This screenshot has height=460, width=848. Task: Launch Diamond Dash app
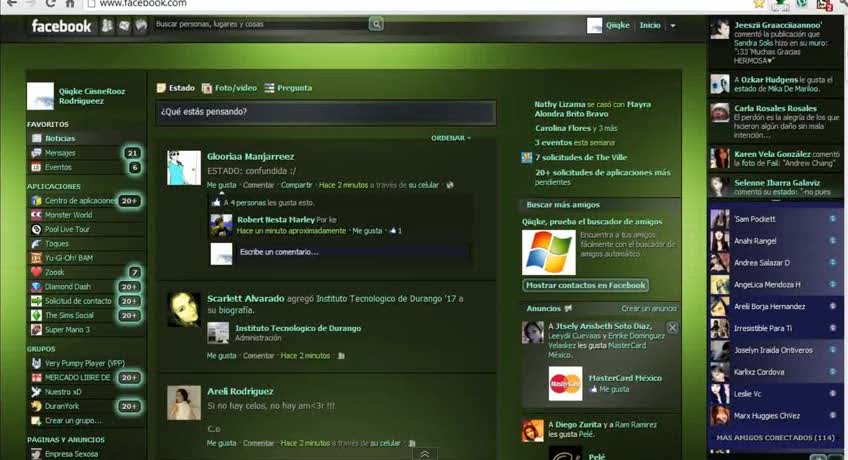68,286
